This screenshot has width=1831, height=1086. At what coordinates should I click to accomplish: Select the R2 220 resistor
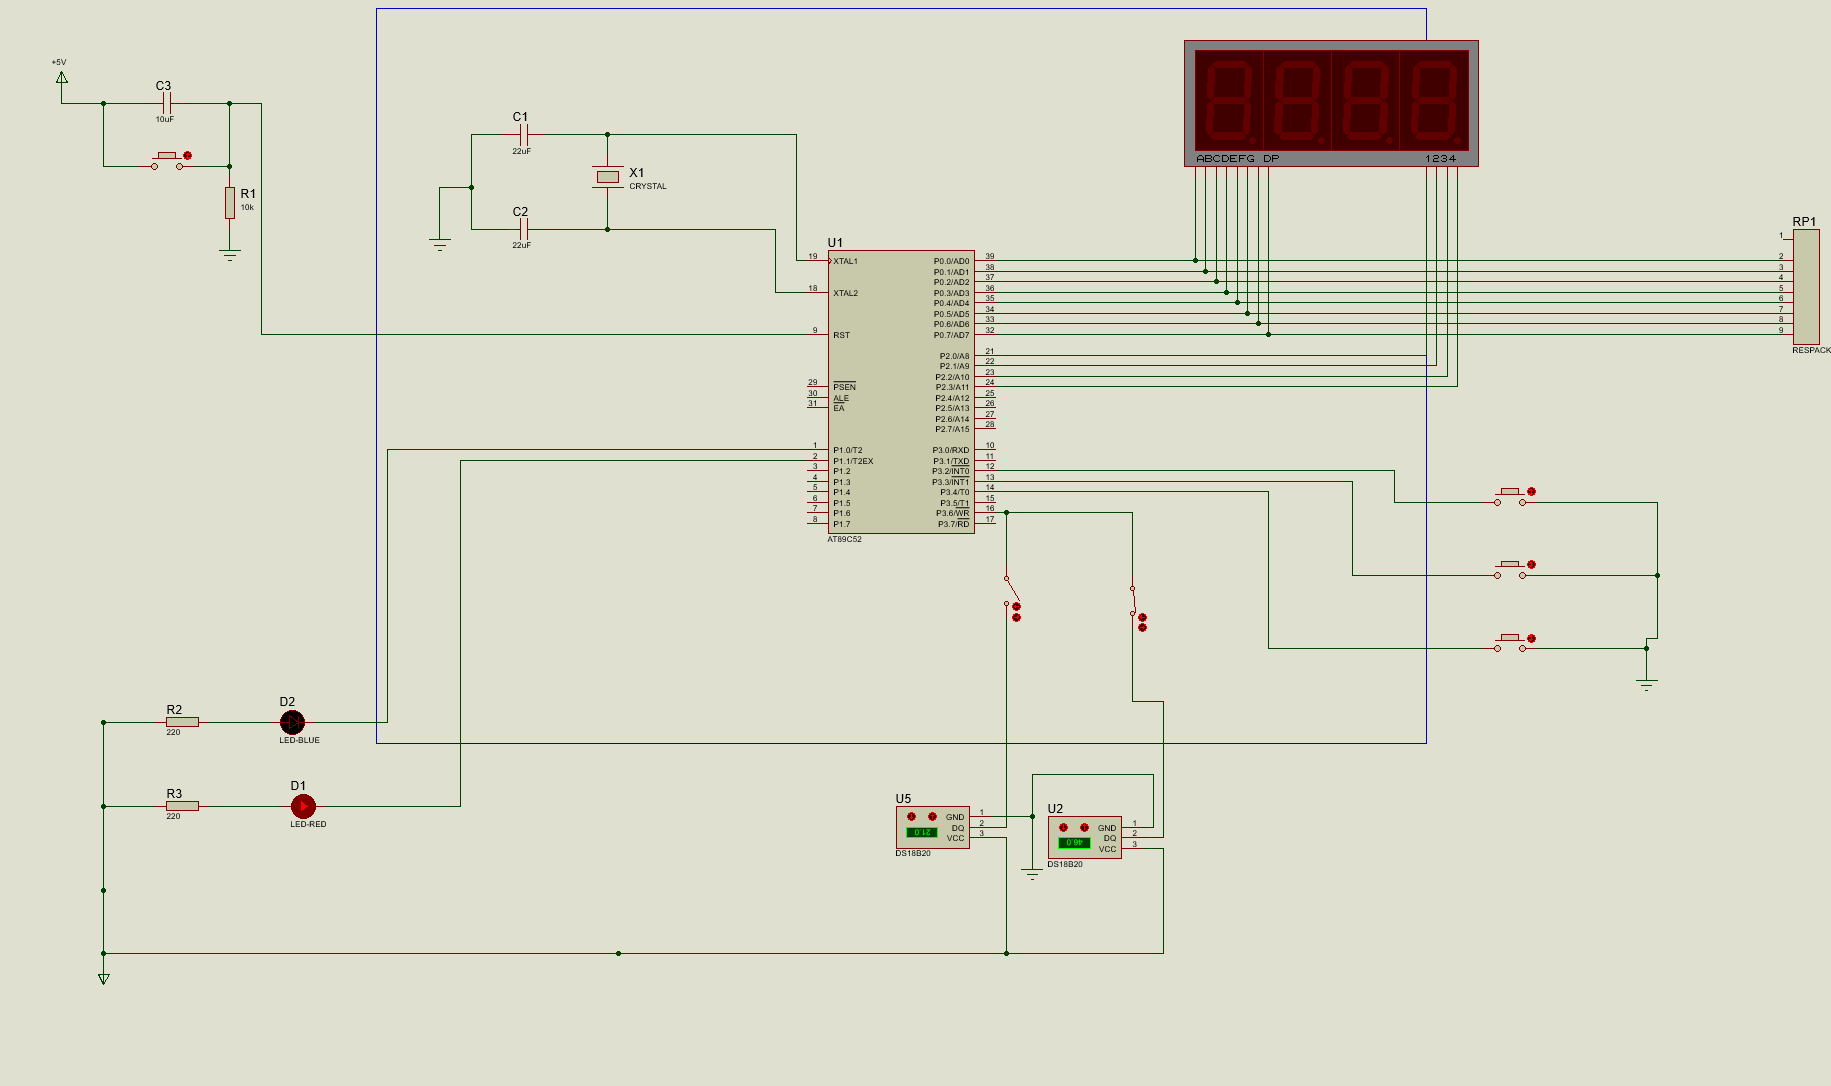click(x=182, y=722)
